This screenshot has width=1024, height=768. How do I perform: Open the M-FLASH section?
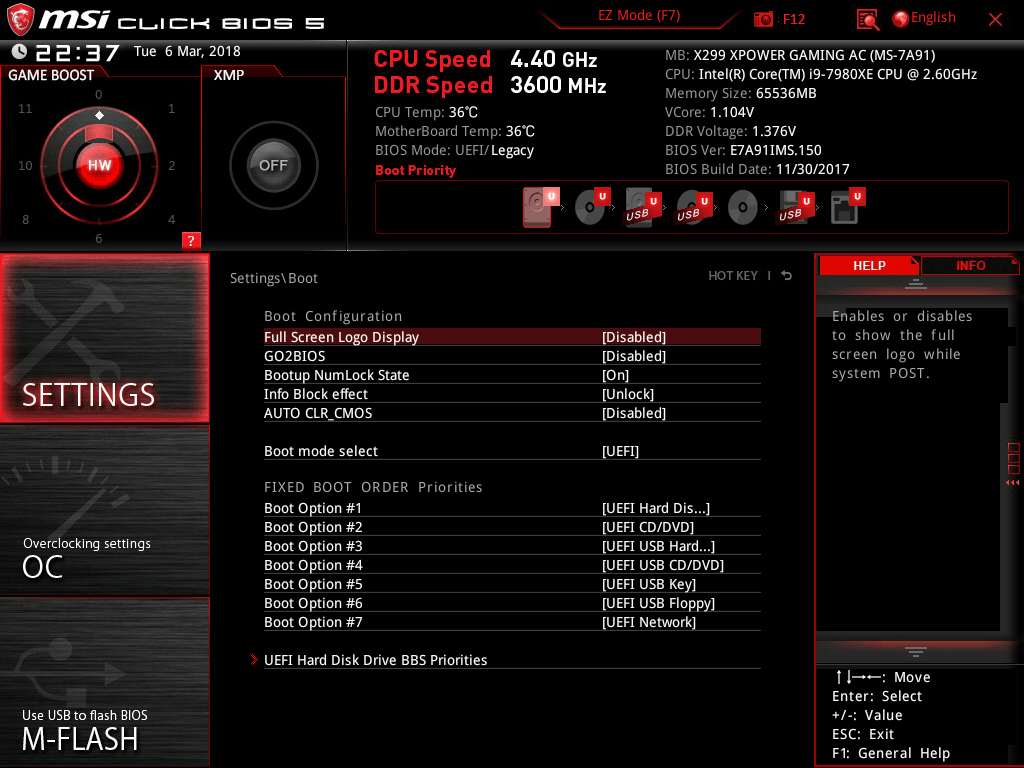pos(105,682)
